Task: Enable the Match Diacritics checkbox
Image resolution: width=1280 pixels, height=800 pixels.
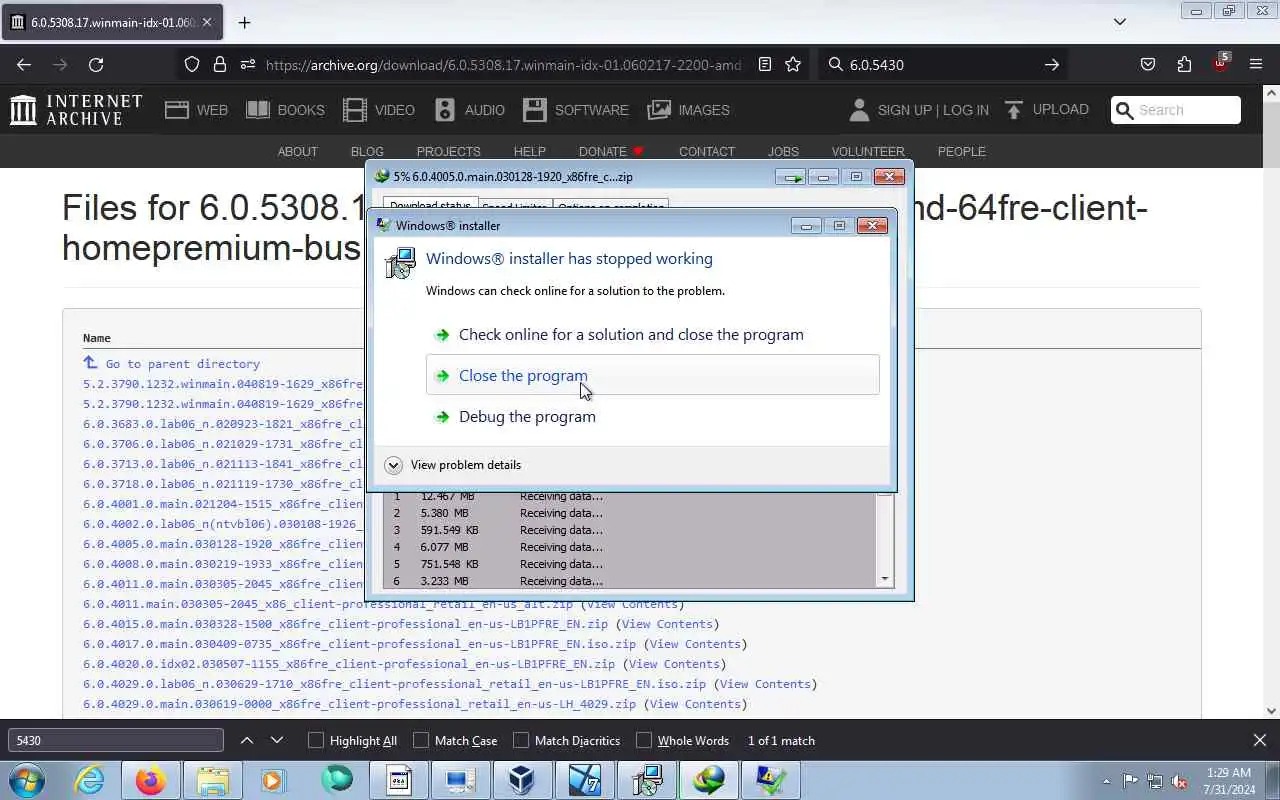Action: [x=521, y=741]
